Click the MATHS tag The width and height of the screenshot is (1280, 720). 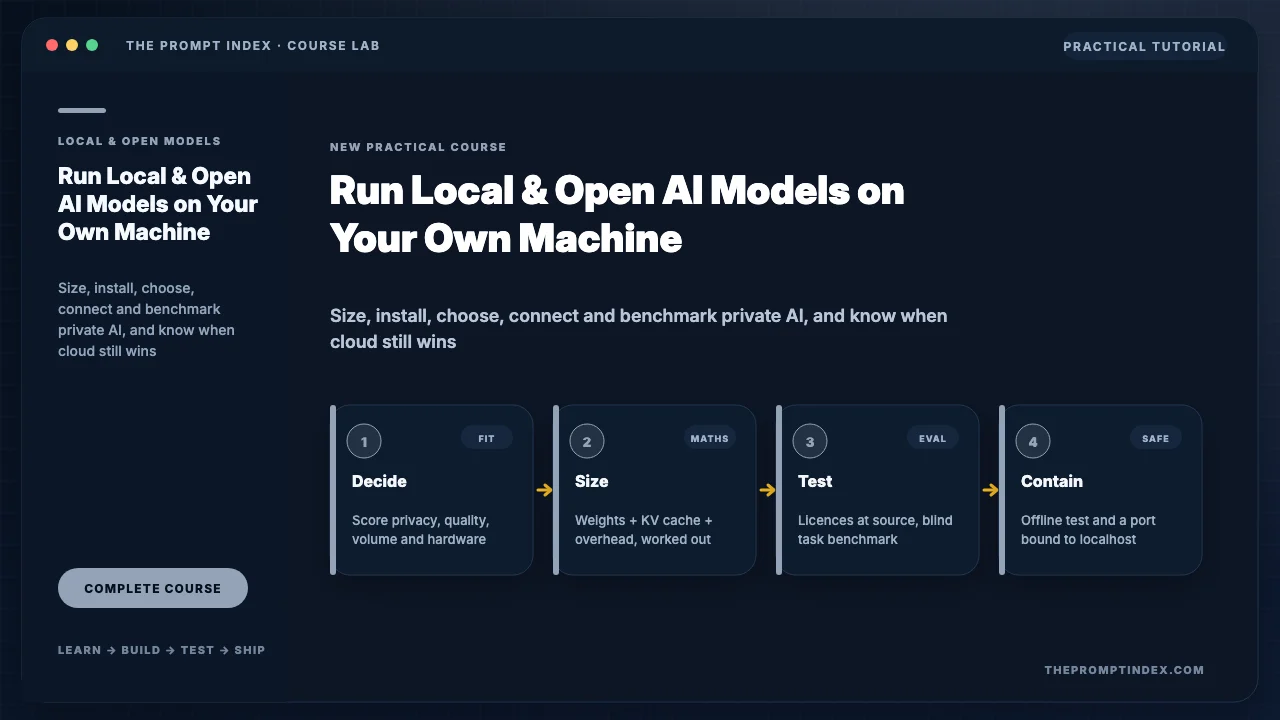tap(710, 438)
